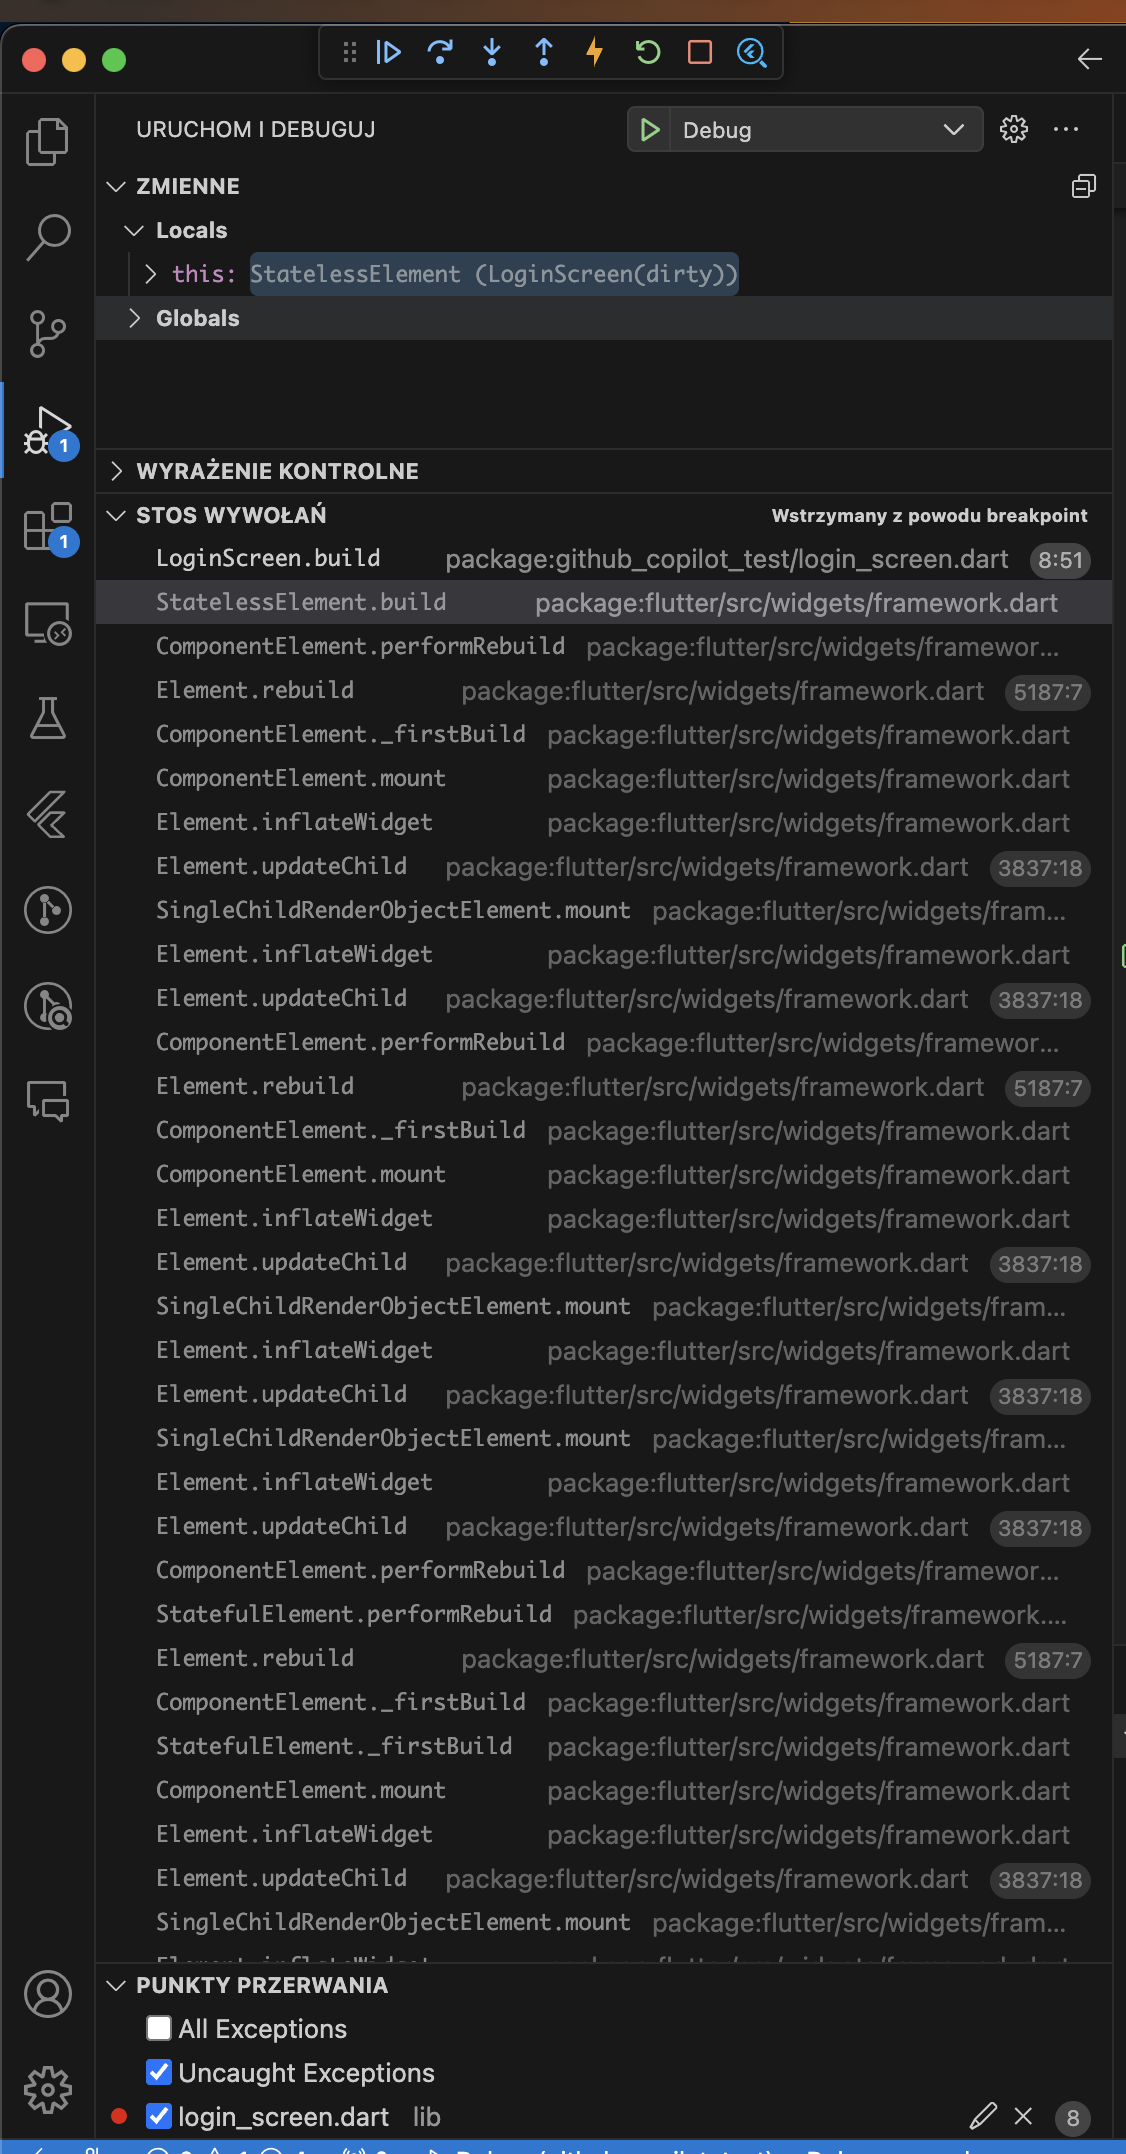Image resolution: width=1126 pixels, height=2154 pixels.
Task: Open the Extensions view
Action: 47,527
